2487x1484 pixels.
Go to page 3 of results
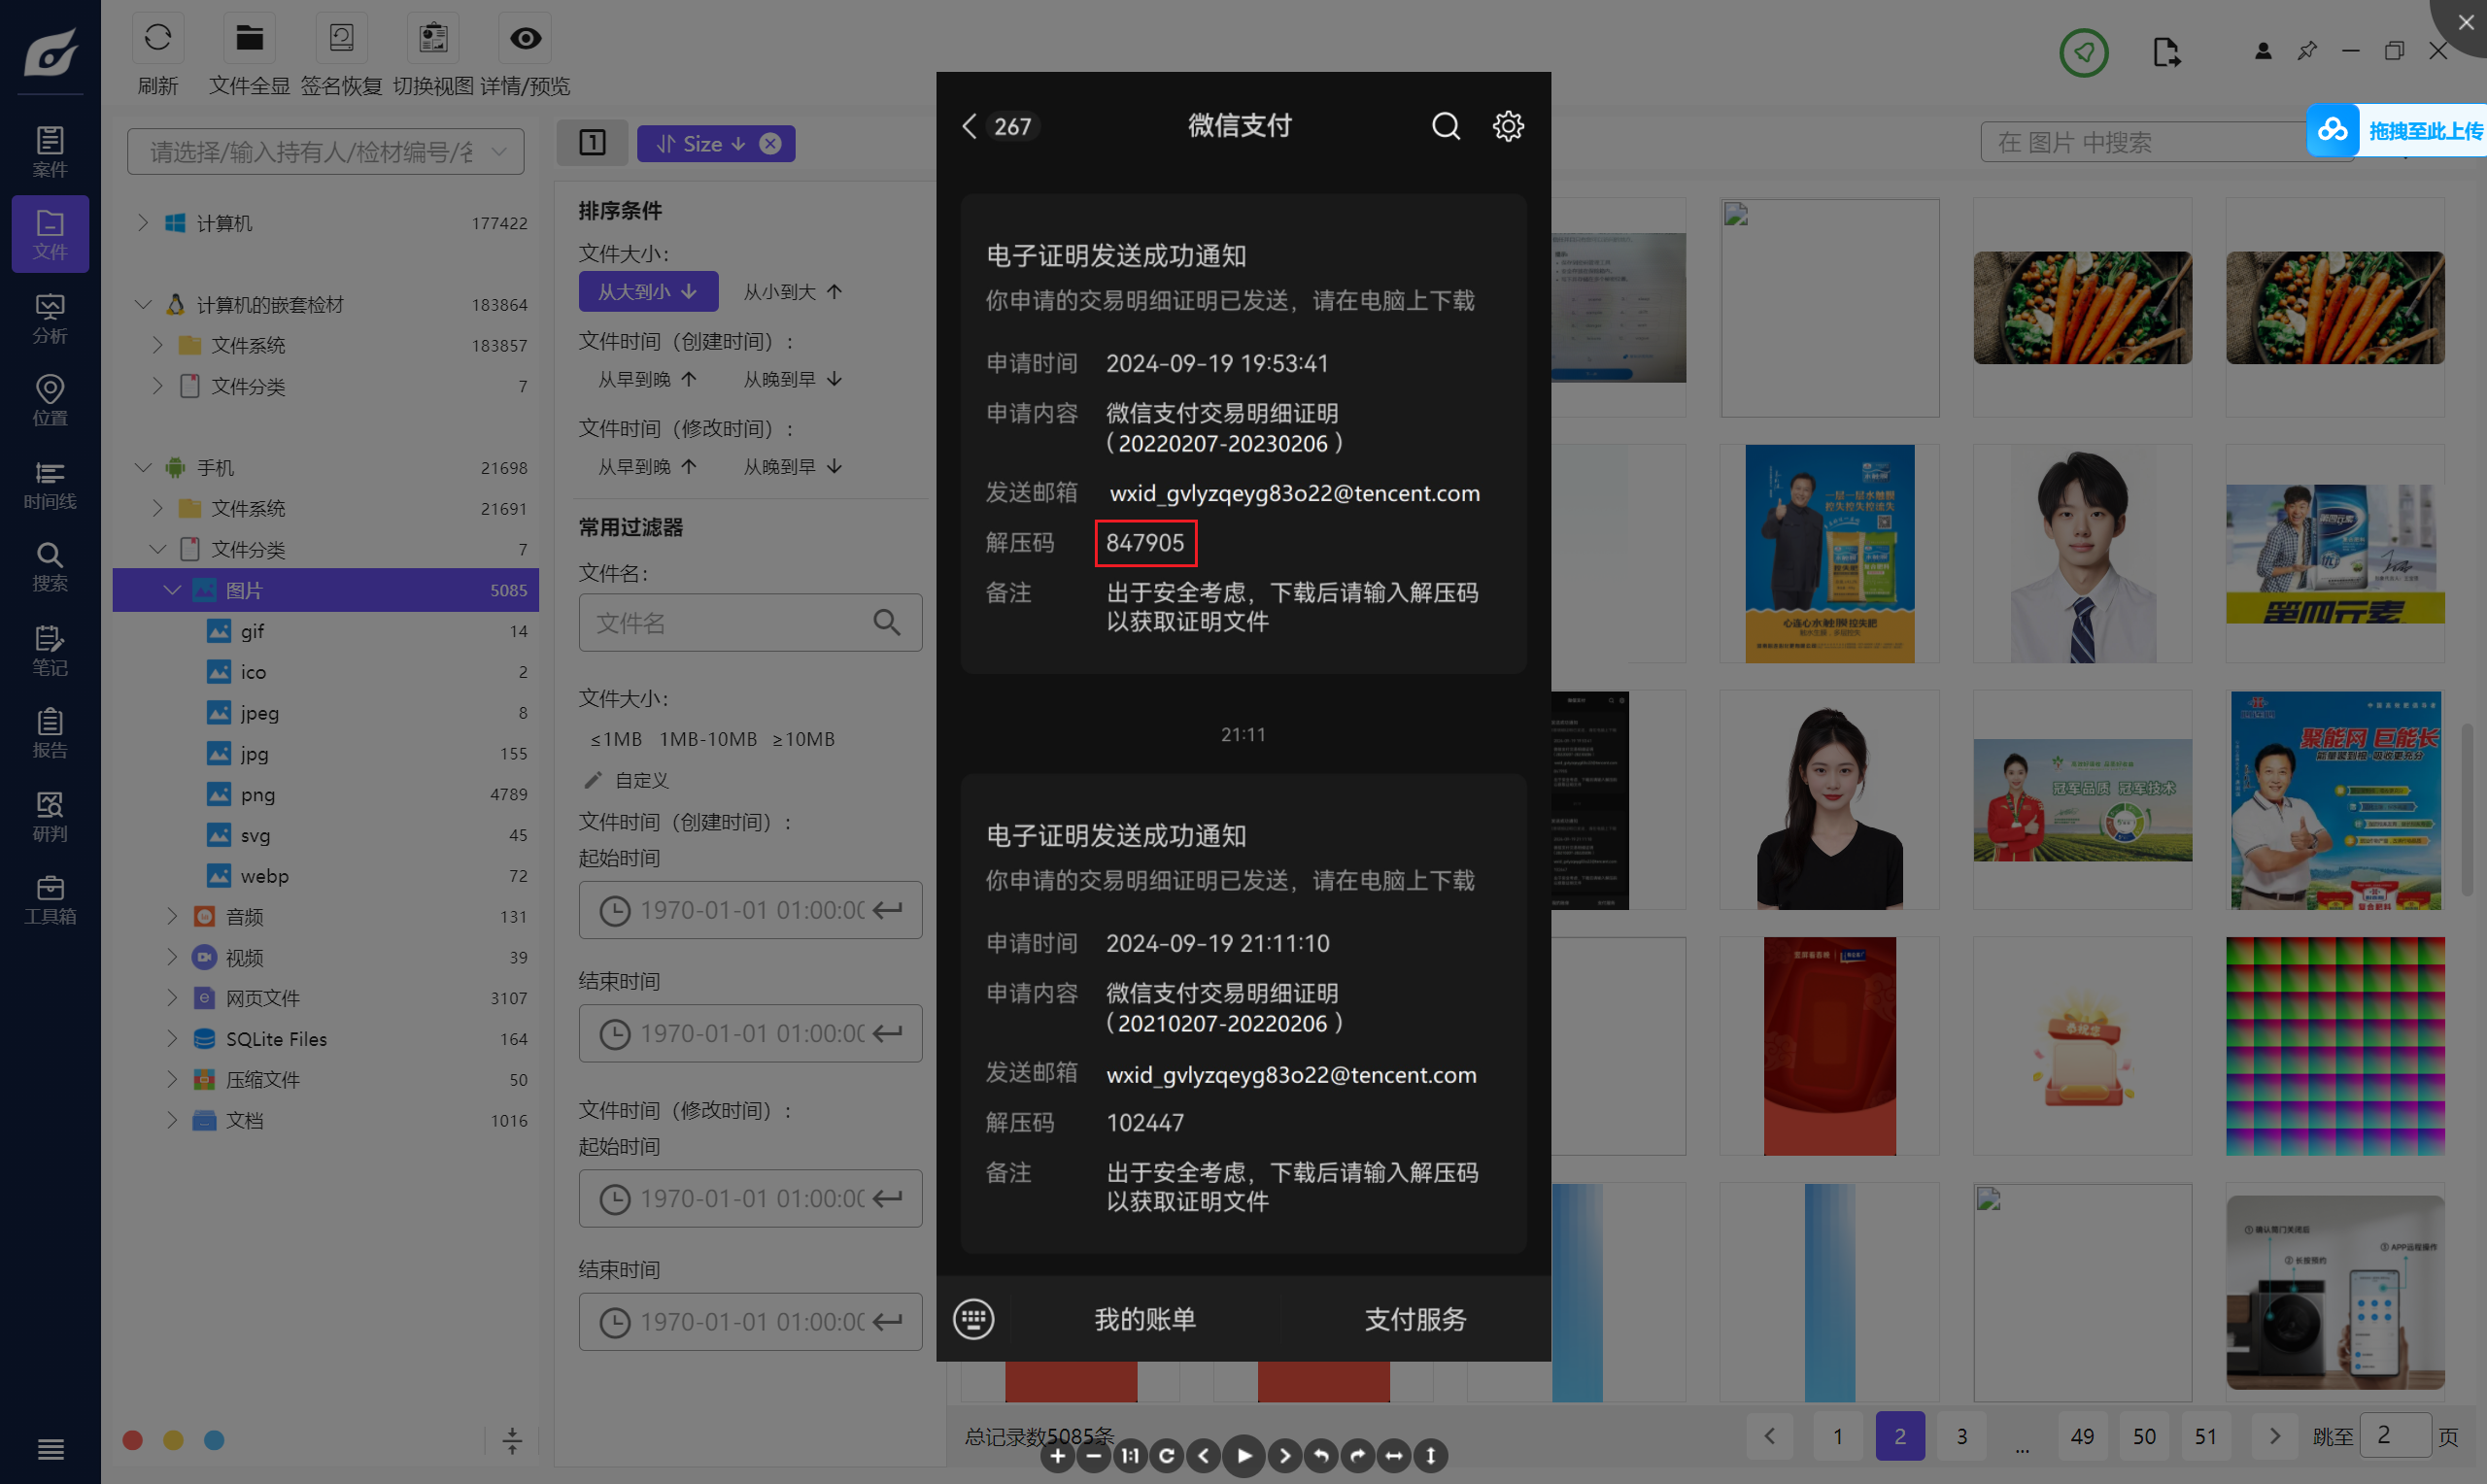(x=1962, y=1436)
